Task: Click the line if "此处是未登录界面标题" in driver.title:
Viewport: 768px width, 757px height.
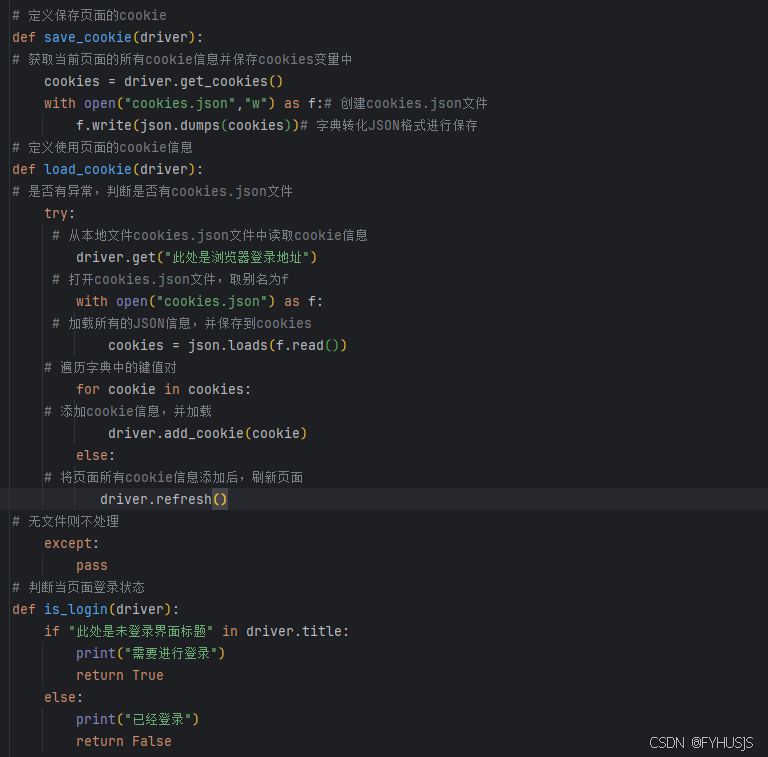Action: coord(196,632)
